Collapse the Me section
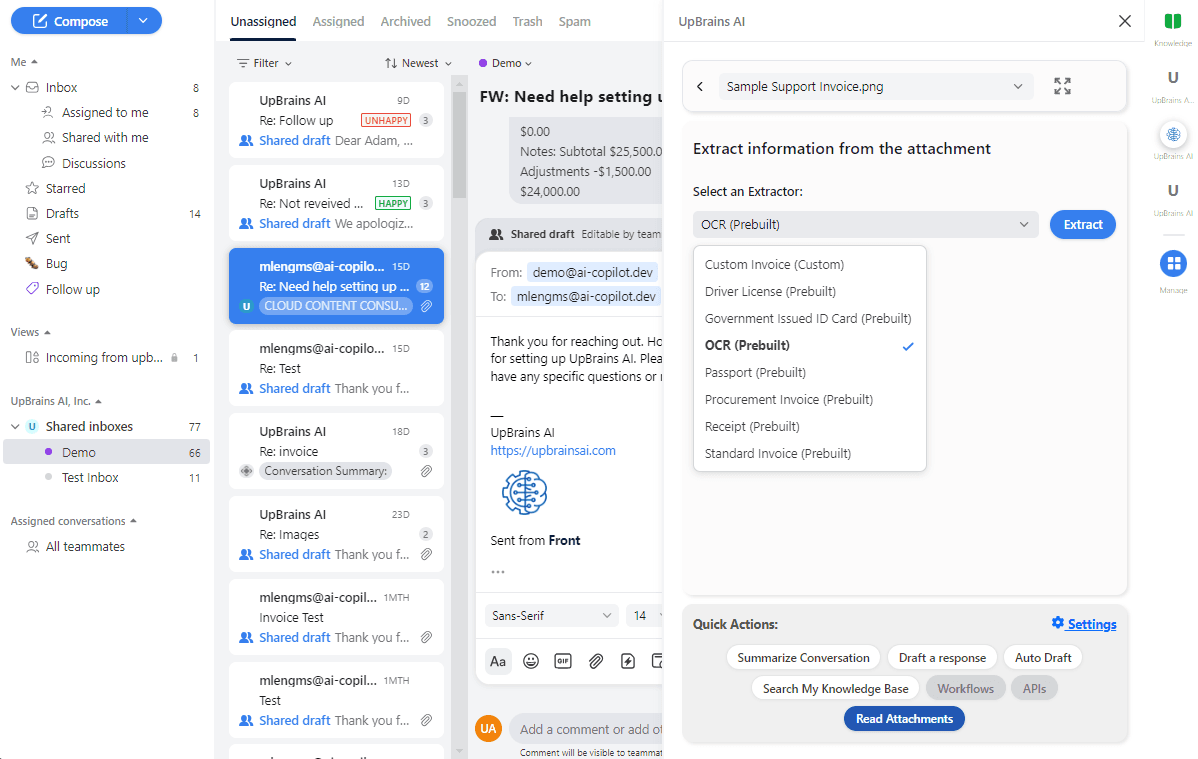The image size is (1198, 759). pos(24,62)
